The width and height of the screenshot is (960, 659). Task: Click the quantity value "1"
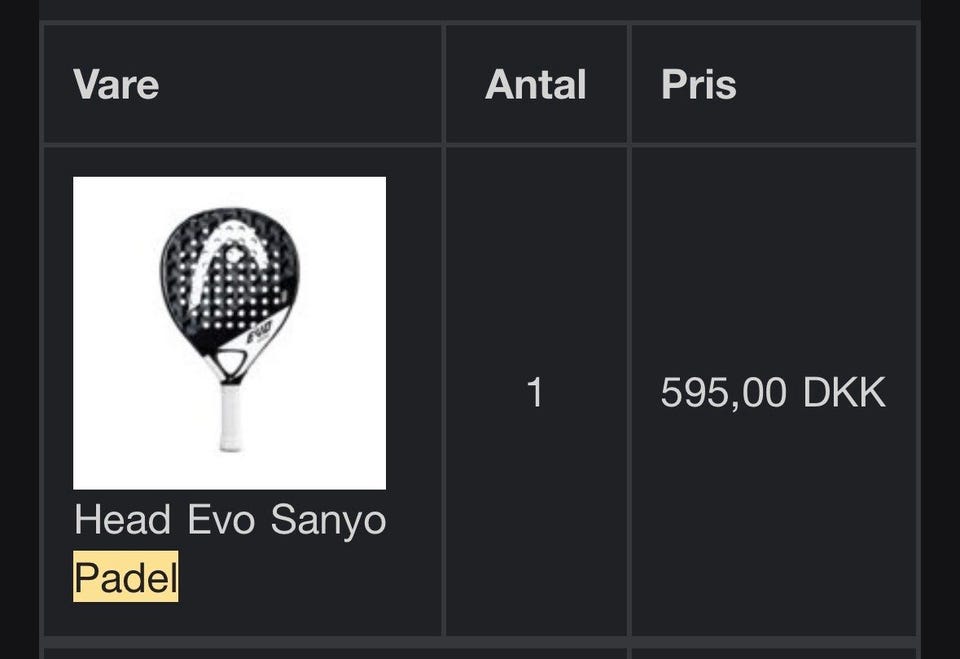click(x=535, y=392)
